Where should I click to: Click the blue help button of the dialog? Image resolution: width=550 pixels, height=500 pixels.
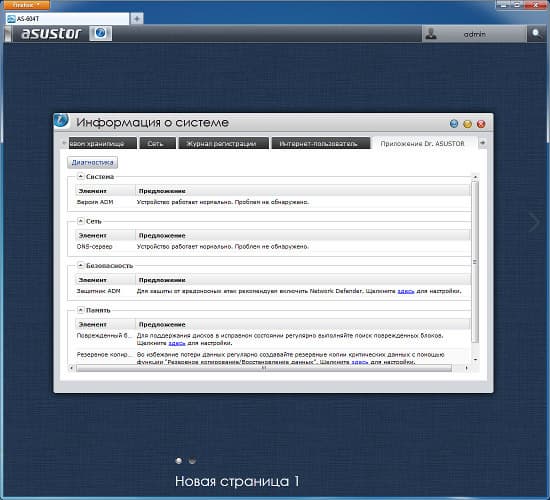click(454, 124)
